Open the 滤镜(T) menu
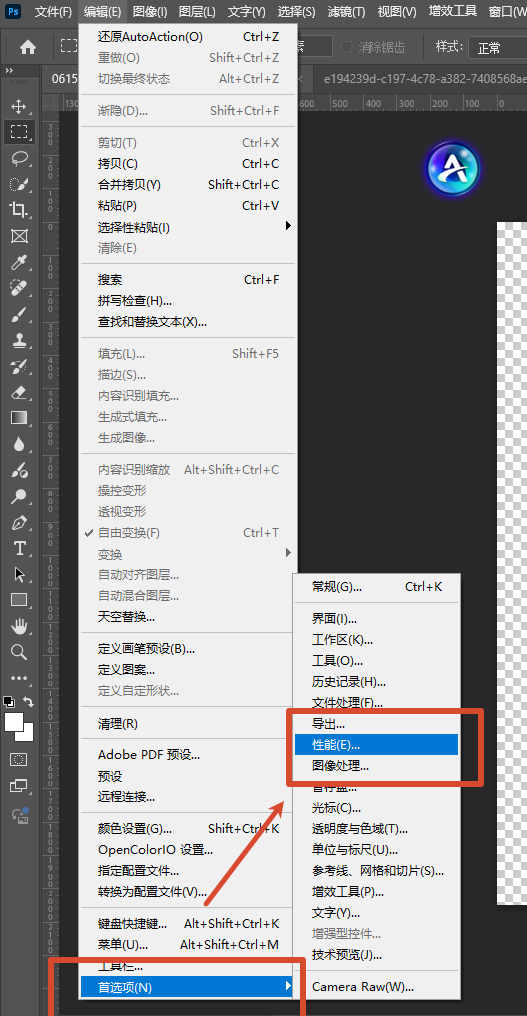This screenshot has height=1016, width=527. click(346, 12)
